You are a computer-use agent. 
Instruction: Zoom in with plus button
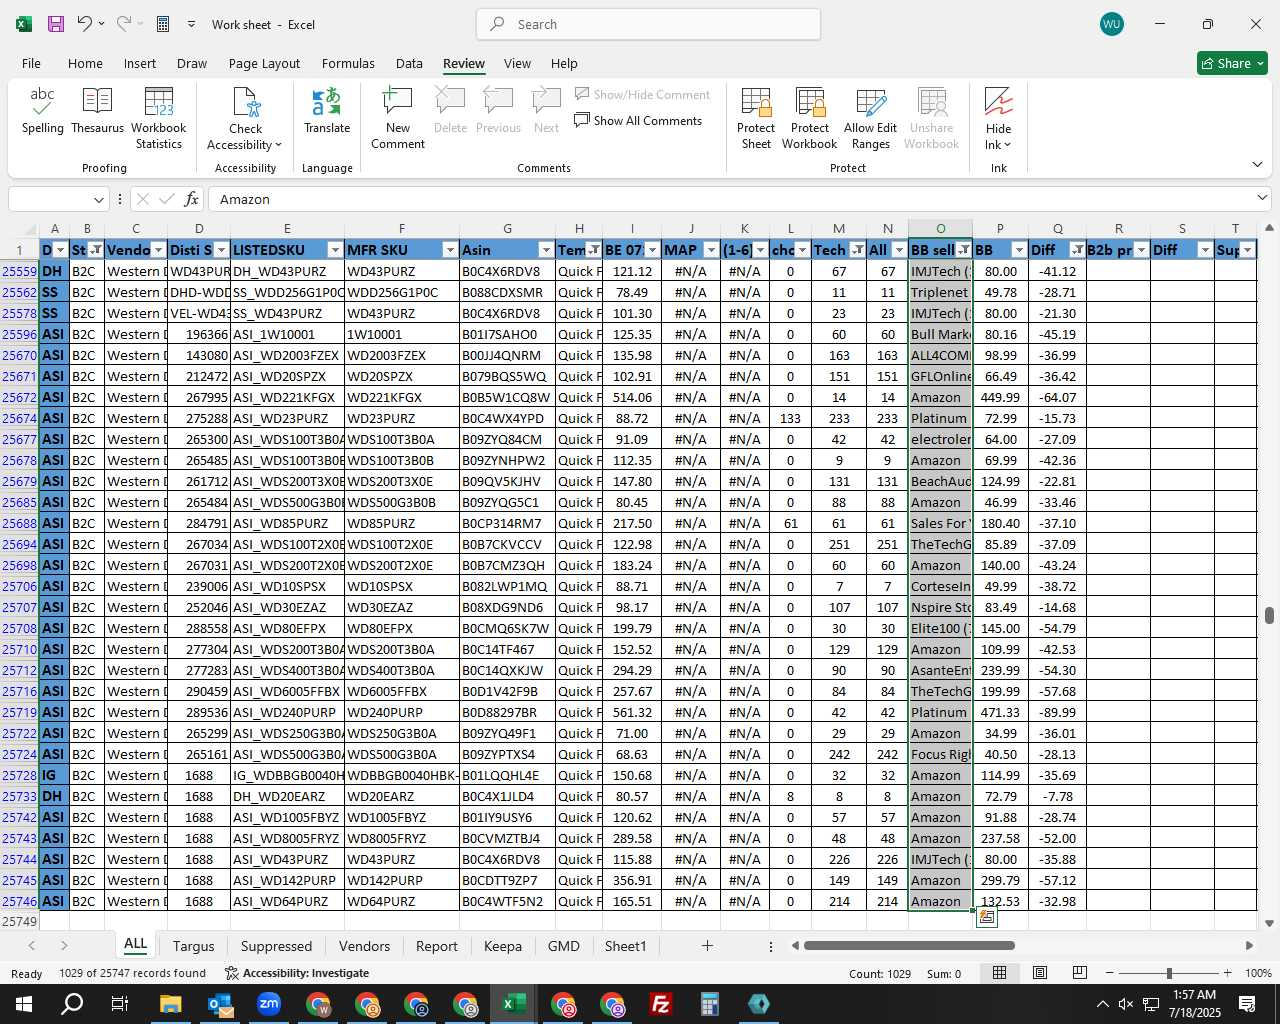1228,973
